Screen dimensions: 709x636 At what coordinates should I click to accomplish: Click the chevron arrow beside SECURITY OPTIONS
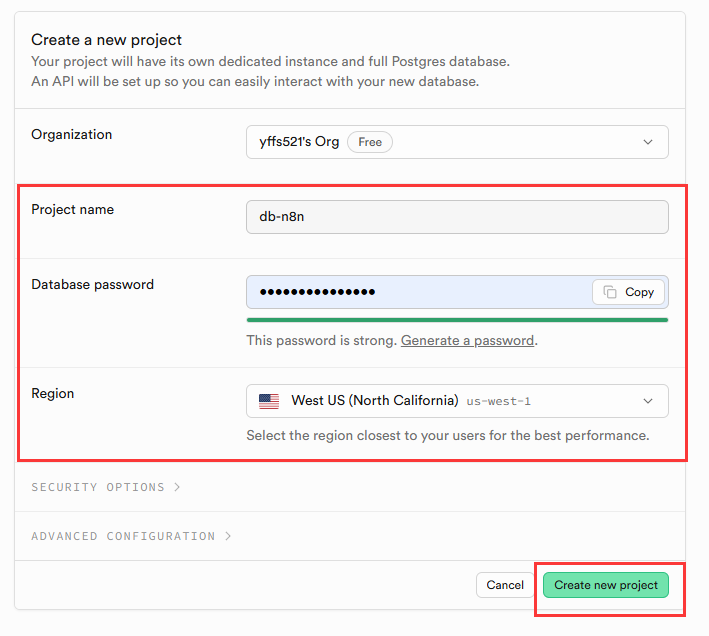click(177, 487)
